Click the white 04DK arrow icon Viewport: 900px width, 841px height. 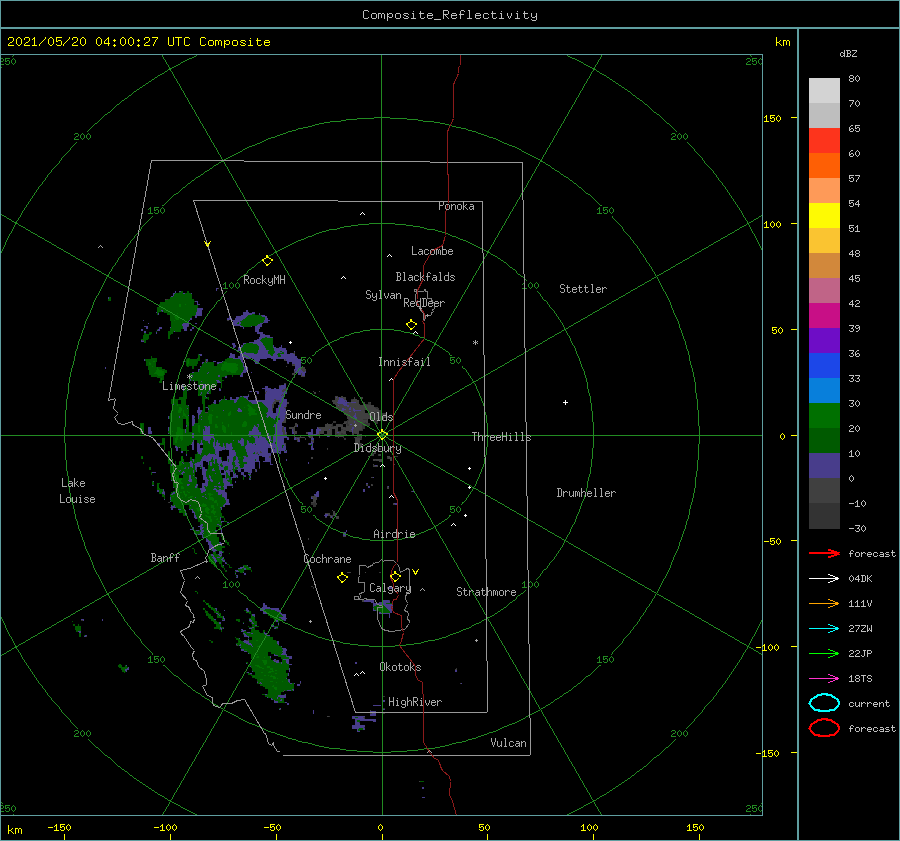pos(824,578)
